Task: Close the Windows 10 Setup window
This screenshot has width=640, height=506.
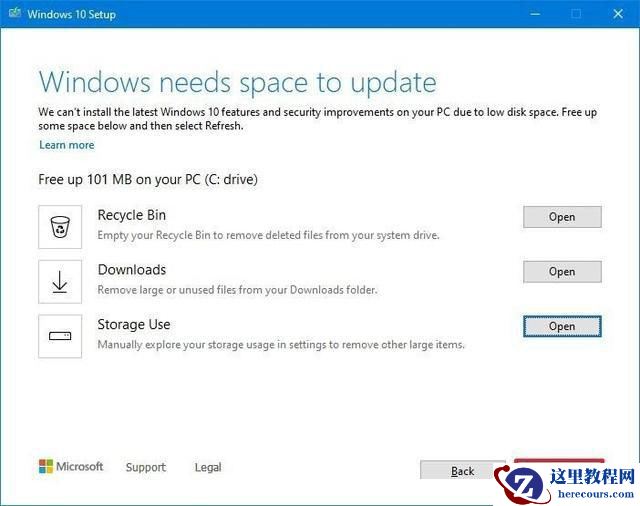Action: coord(618,14)
